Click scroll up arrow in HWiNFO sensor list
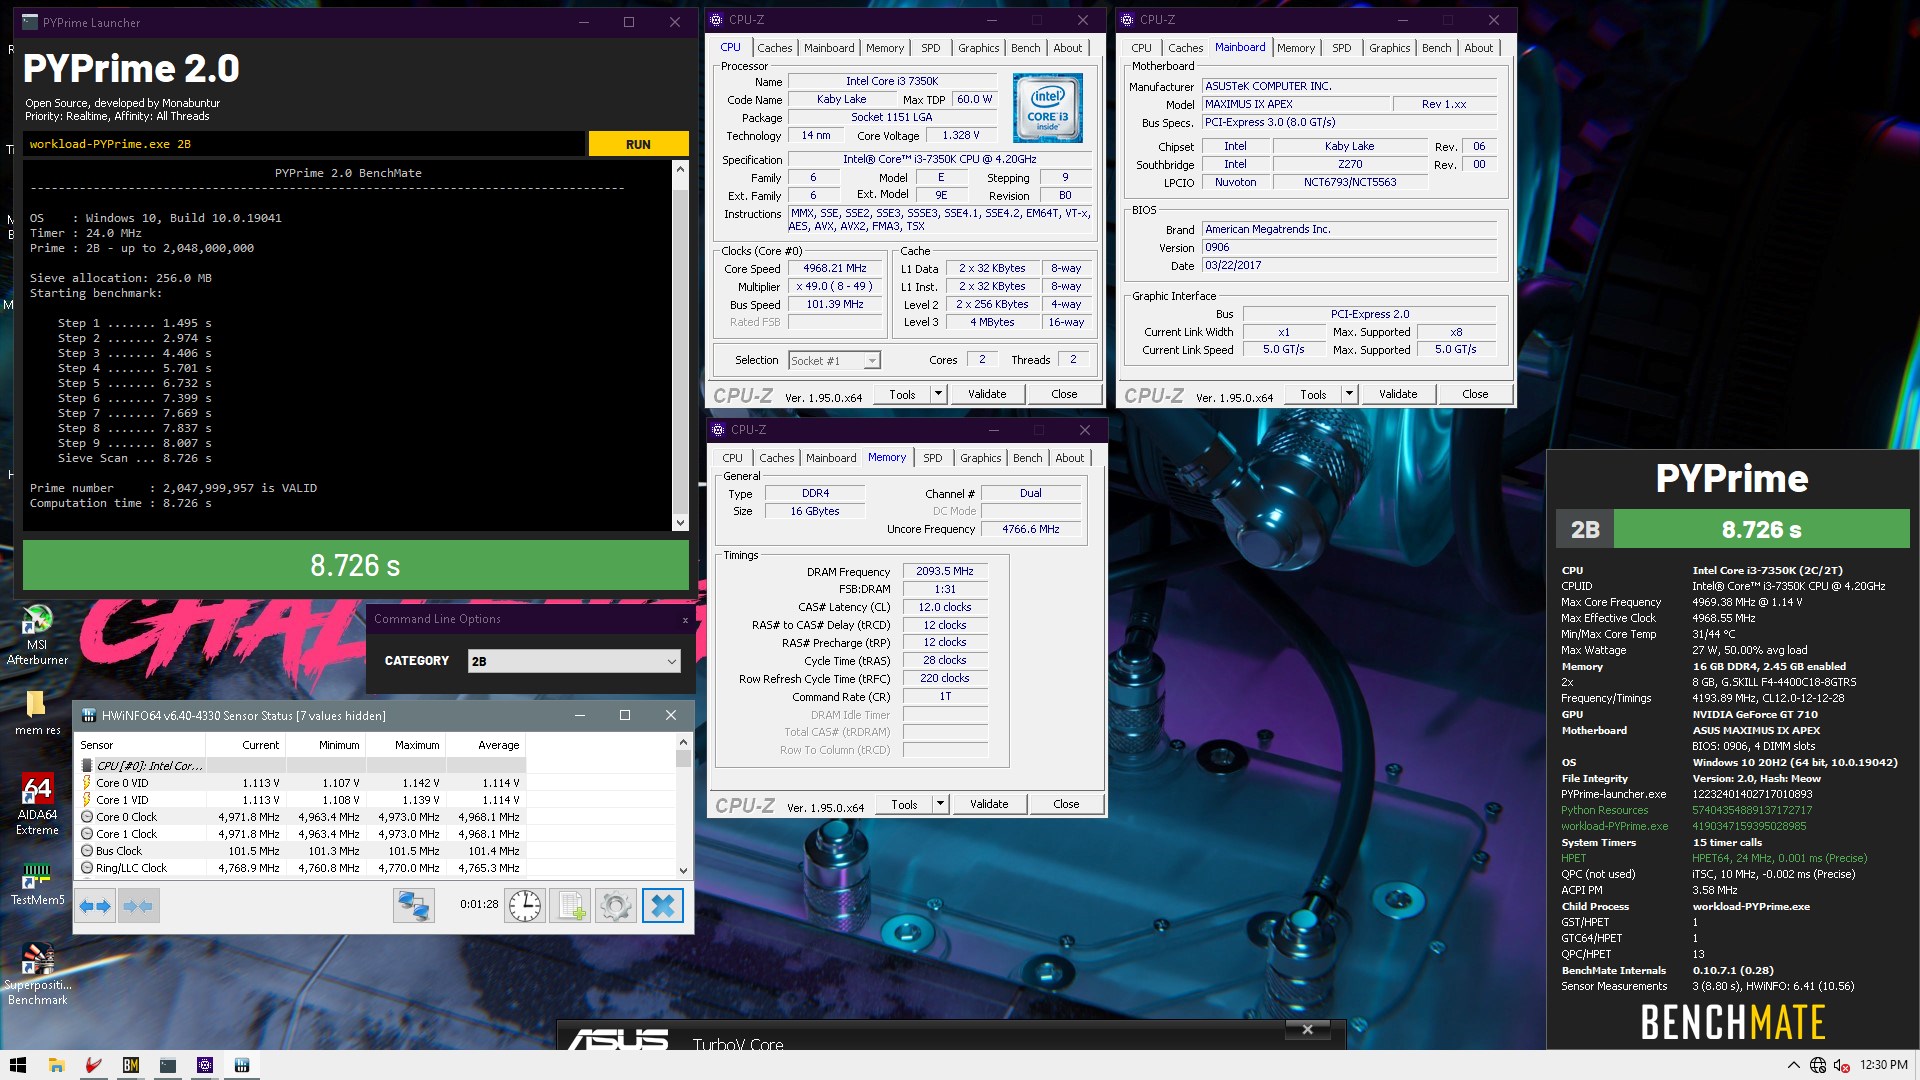 (683, 742)
